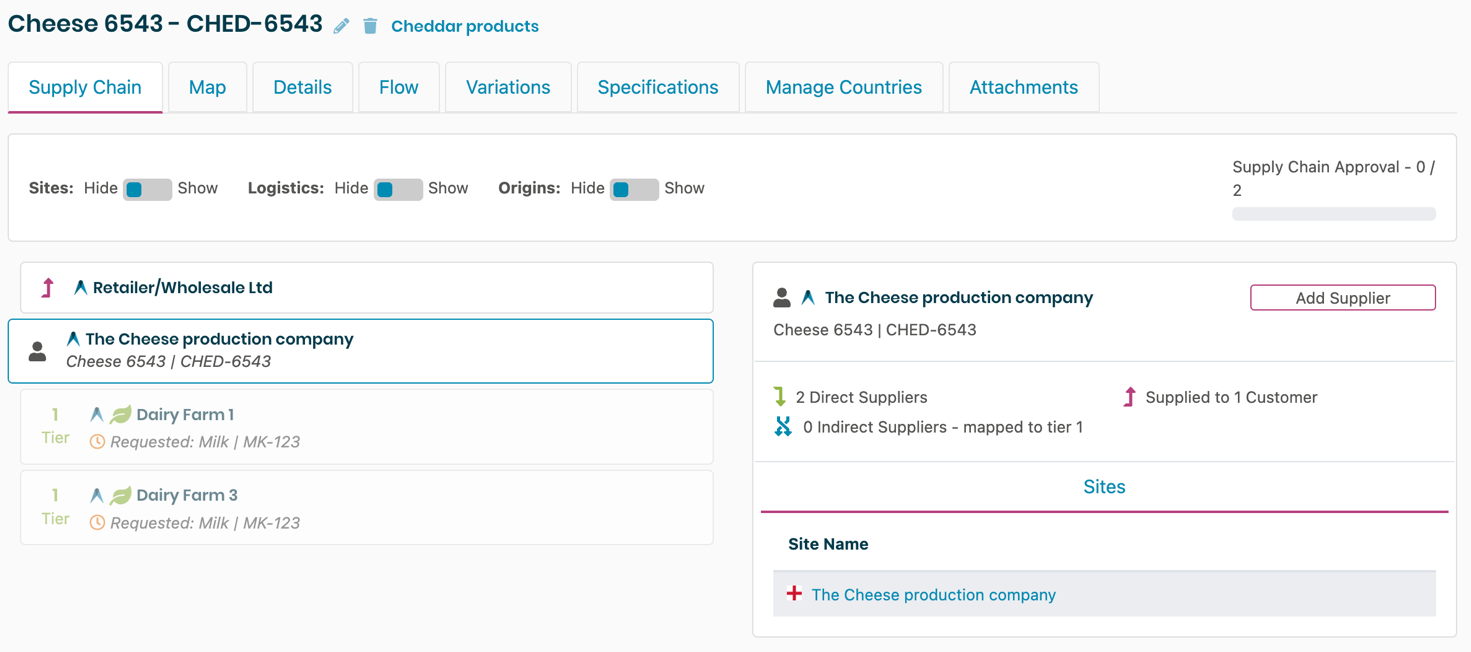Toggle the Sites hide/show switch
Screen dimensions: 1471x652
click(x=147, y=189)
